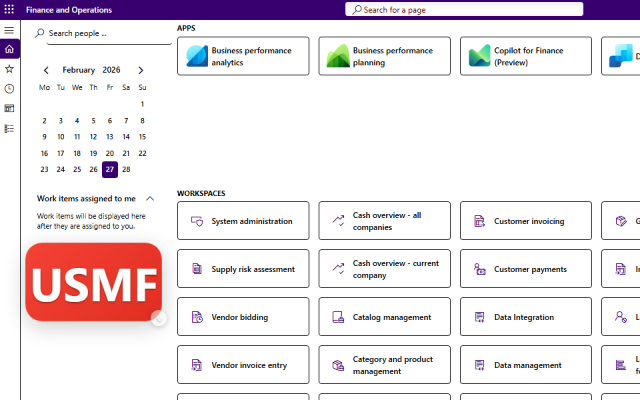Image resolution: width=640 pixels, height=400 pixels.
Task: Select February 20 in the calendar
Action: (x=110, y=153)
